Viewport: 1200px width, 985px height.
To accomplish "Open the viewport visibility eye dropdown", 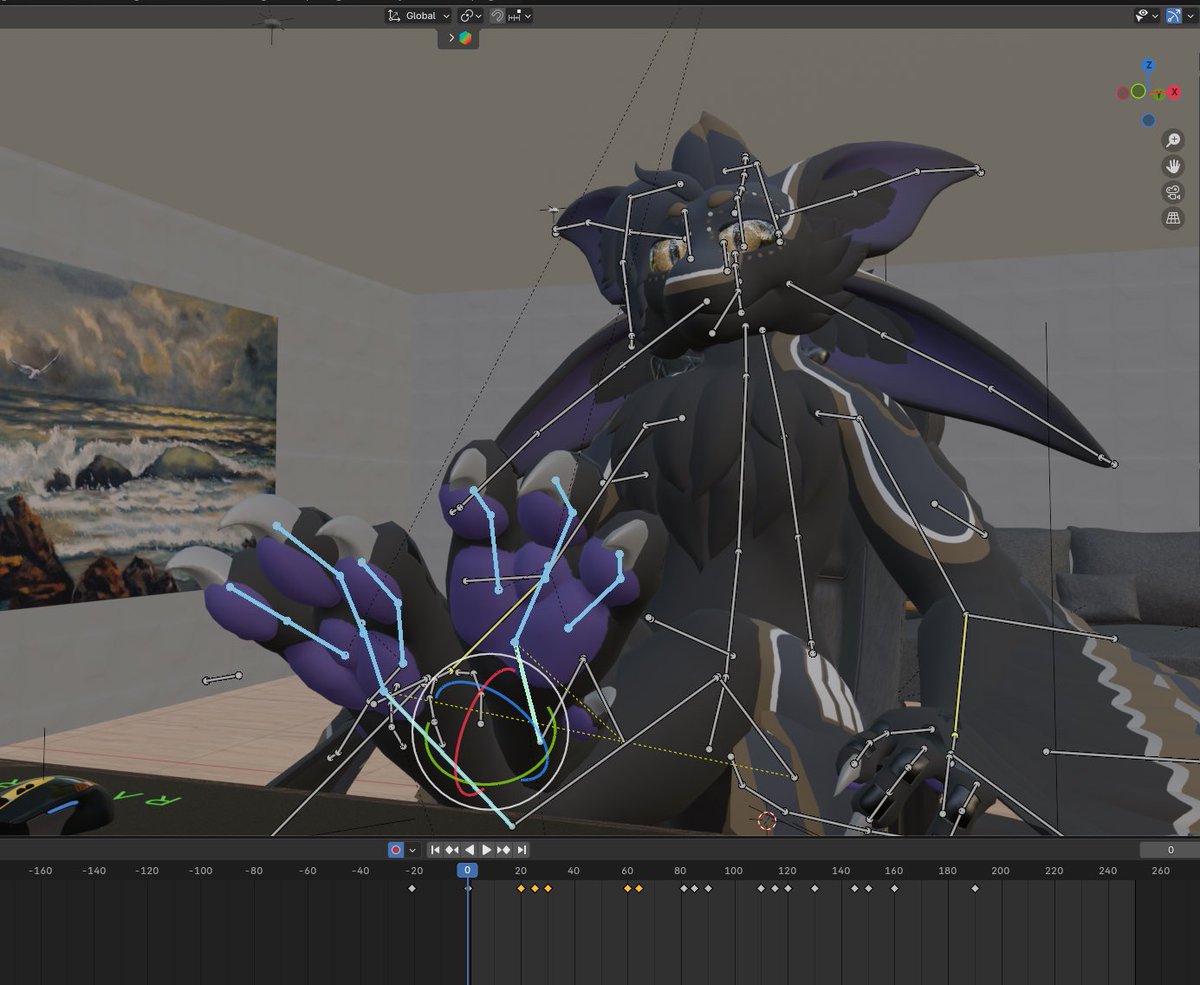I will (x=1146, y=15).
